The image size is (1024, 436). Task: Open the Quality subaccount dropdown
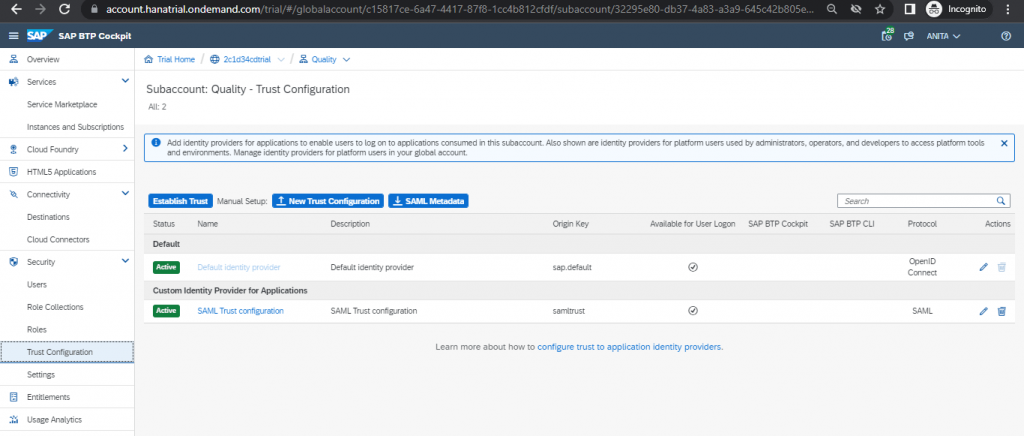coord(346,59)
